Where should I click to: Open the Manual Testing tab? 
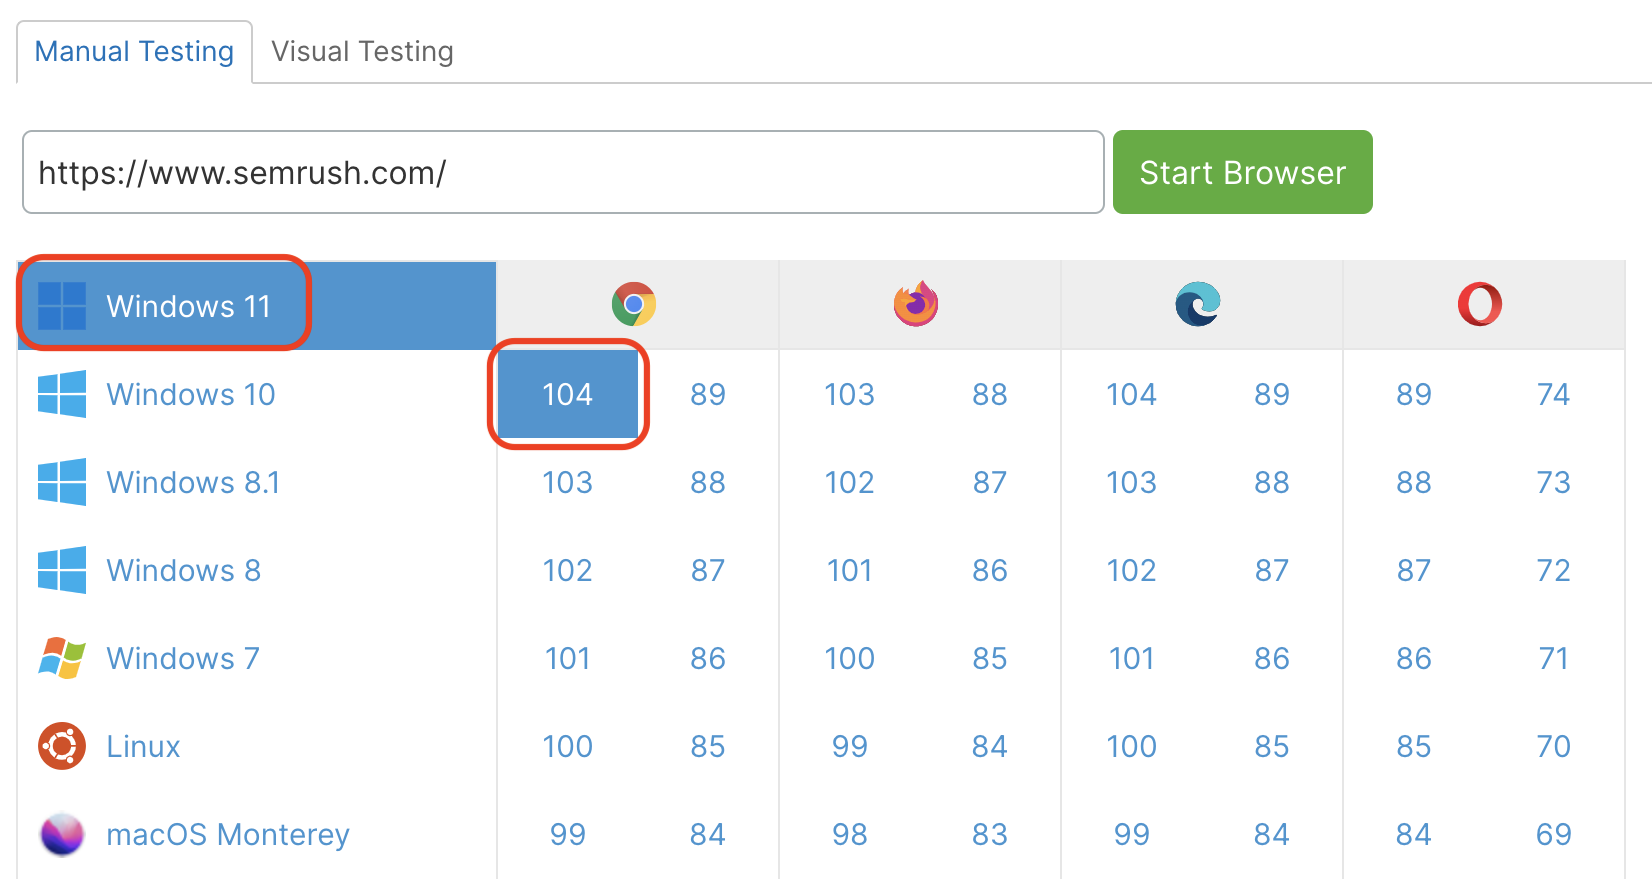click(x=134, y=51)
